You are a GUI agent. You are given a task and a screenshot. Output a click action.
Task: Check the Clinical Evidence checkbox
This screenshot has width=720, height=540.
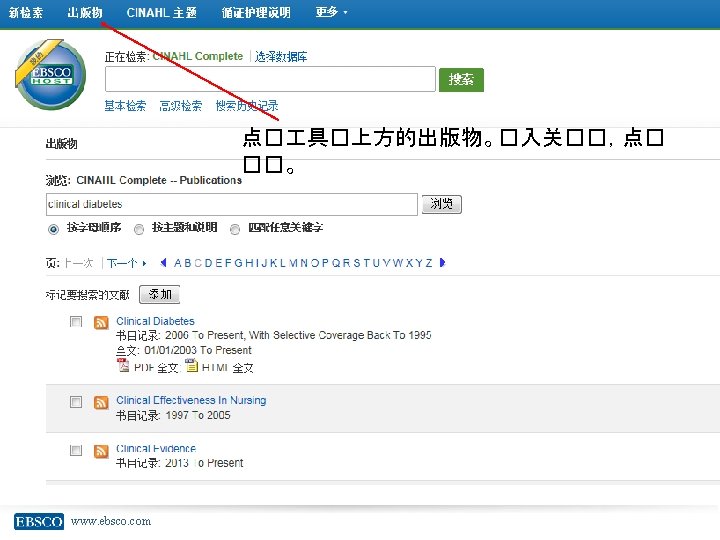(76, 450)
